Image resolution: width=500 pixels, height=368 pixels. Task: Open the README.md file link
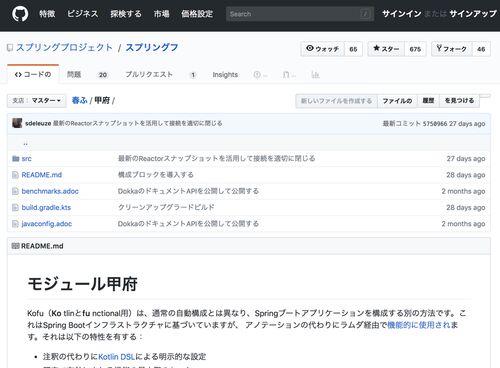(42, 175)
